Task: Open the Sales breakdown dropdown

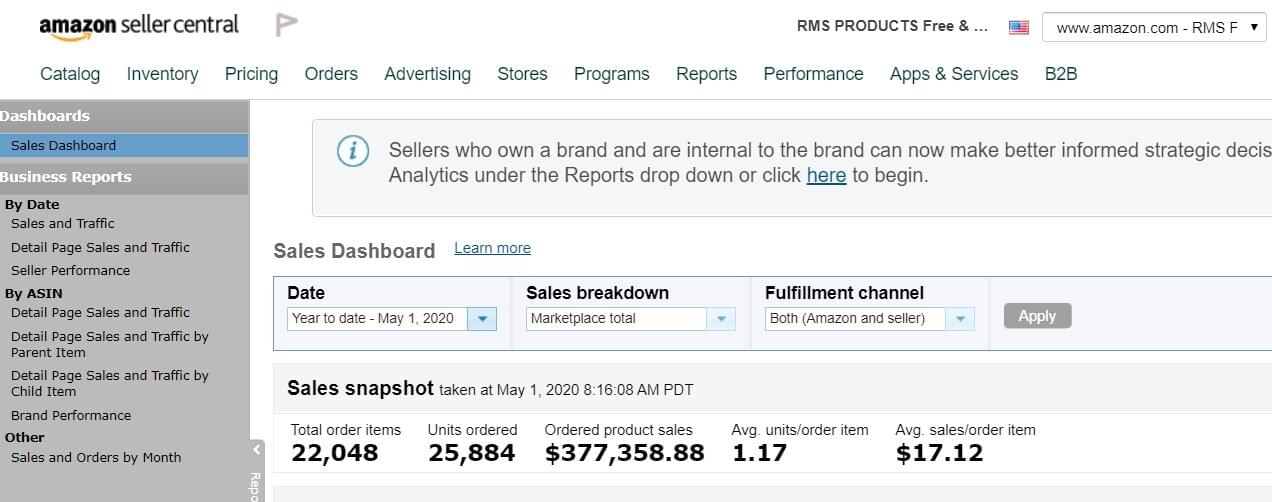Action: 721,319
